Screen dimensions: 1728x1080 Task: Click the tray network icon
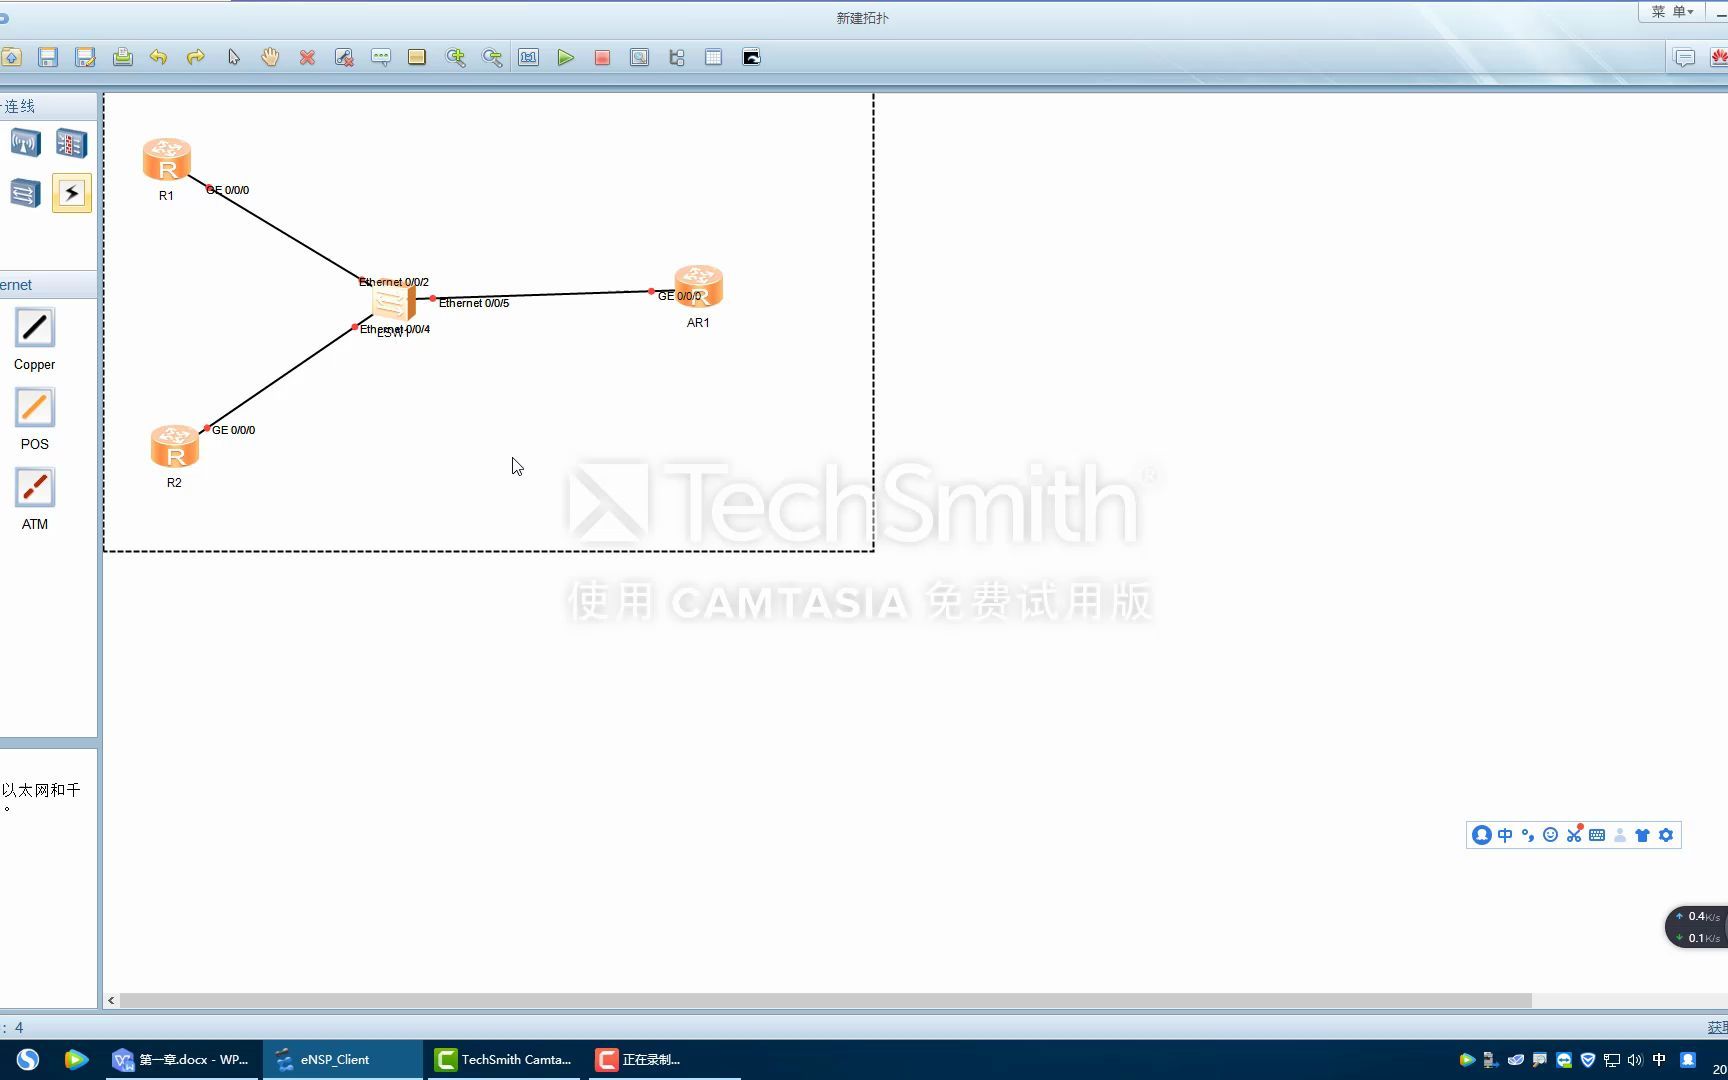[x=1612, y=1060]
